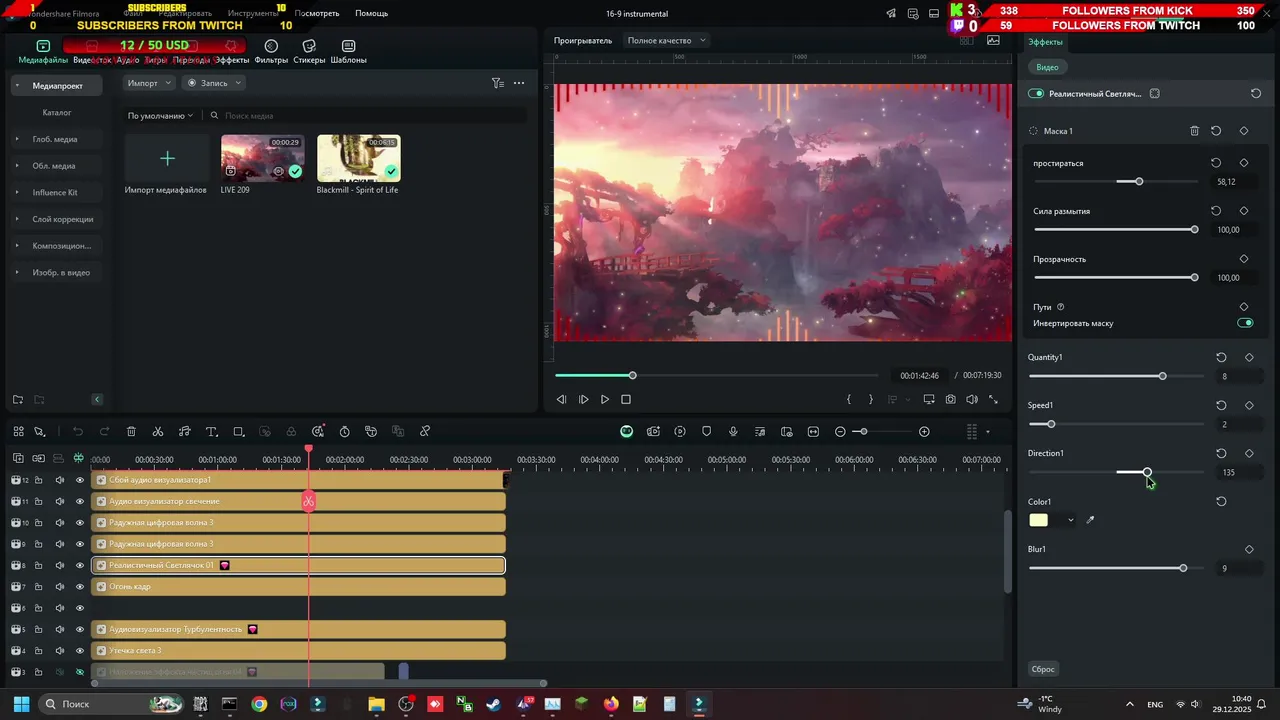Image resolution: width=1280 pixels, height=720 pixels.
Task: Open the Импорт dropdown
Action: coord(150,83)
